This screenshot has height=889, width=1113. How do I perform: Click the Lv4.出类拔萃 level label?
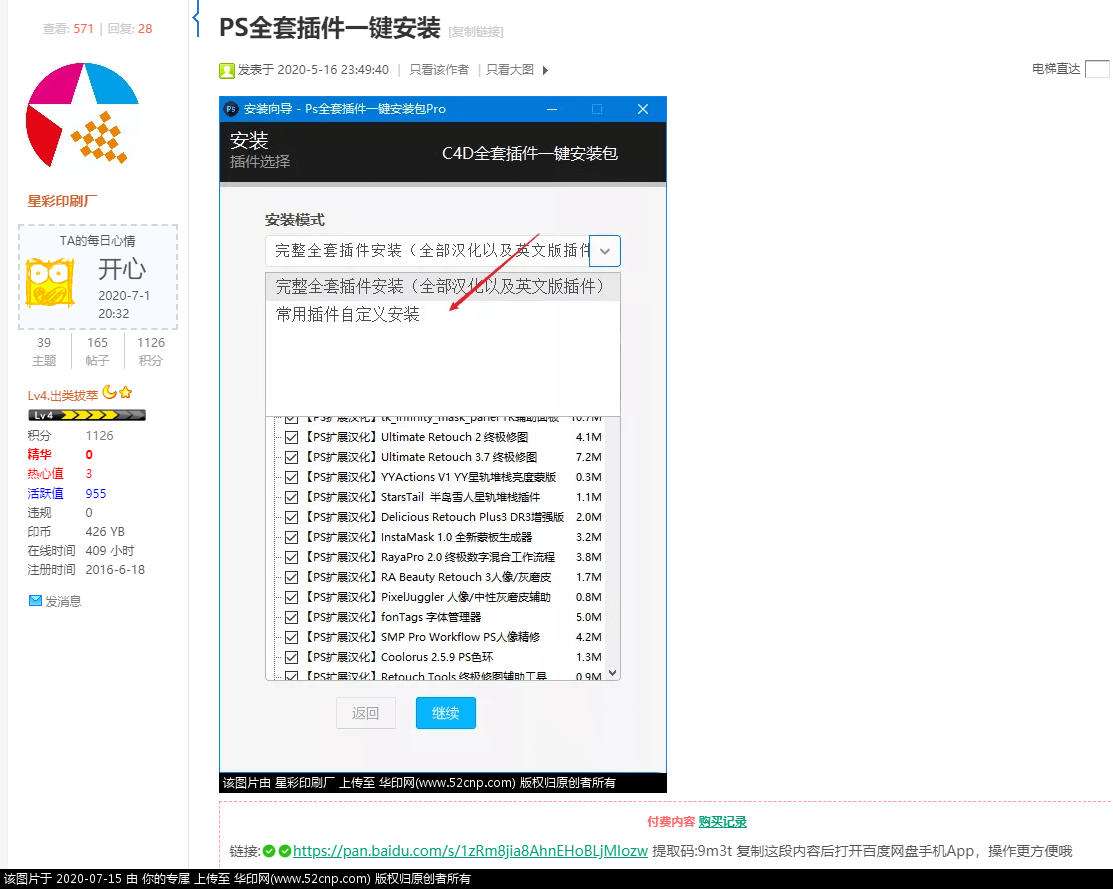pyautogui.click(x=62, y=396)
